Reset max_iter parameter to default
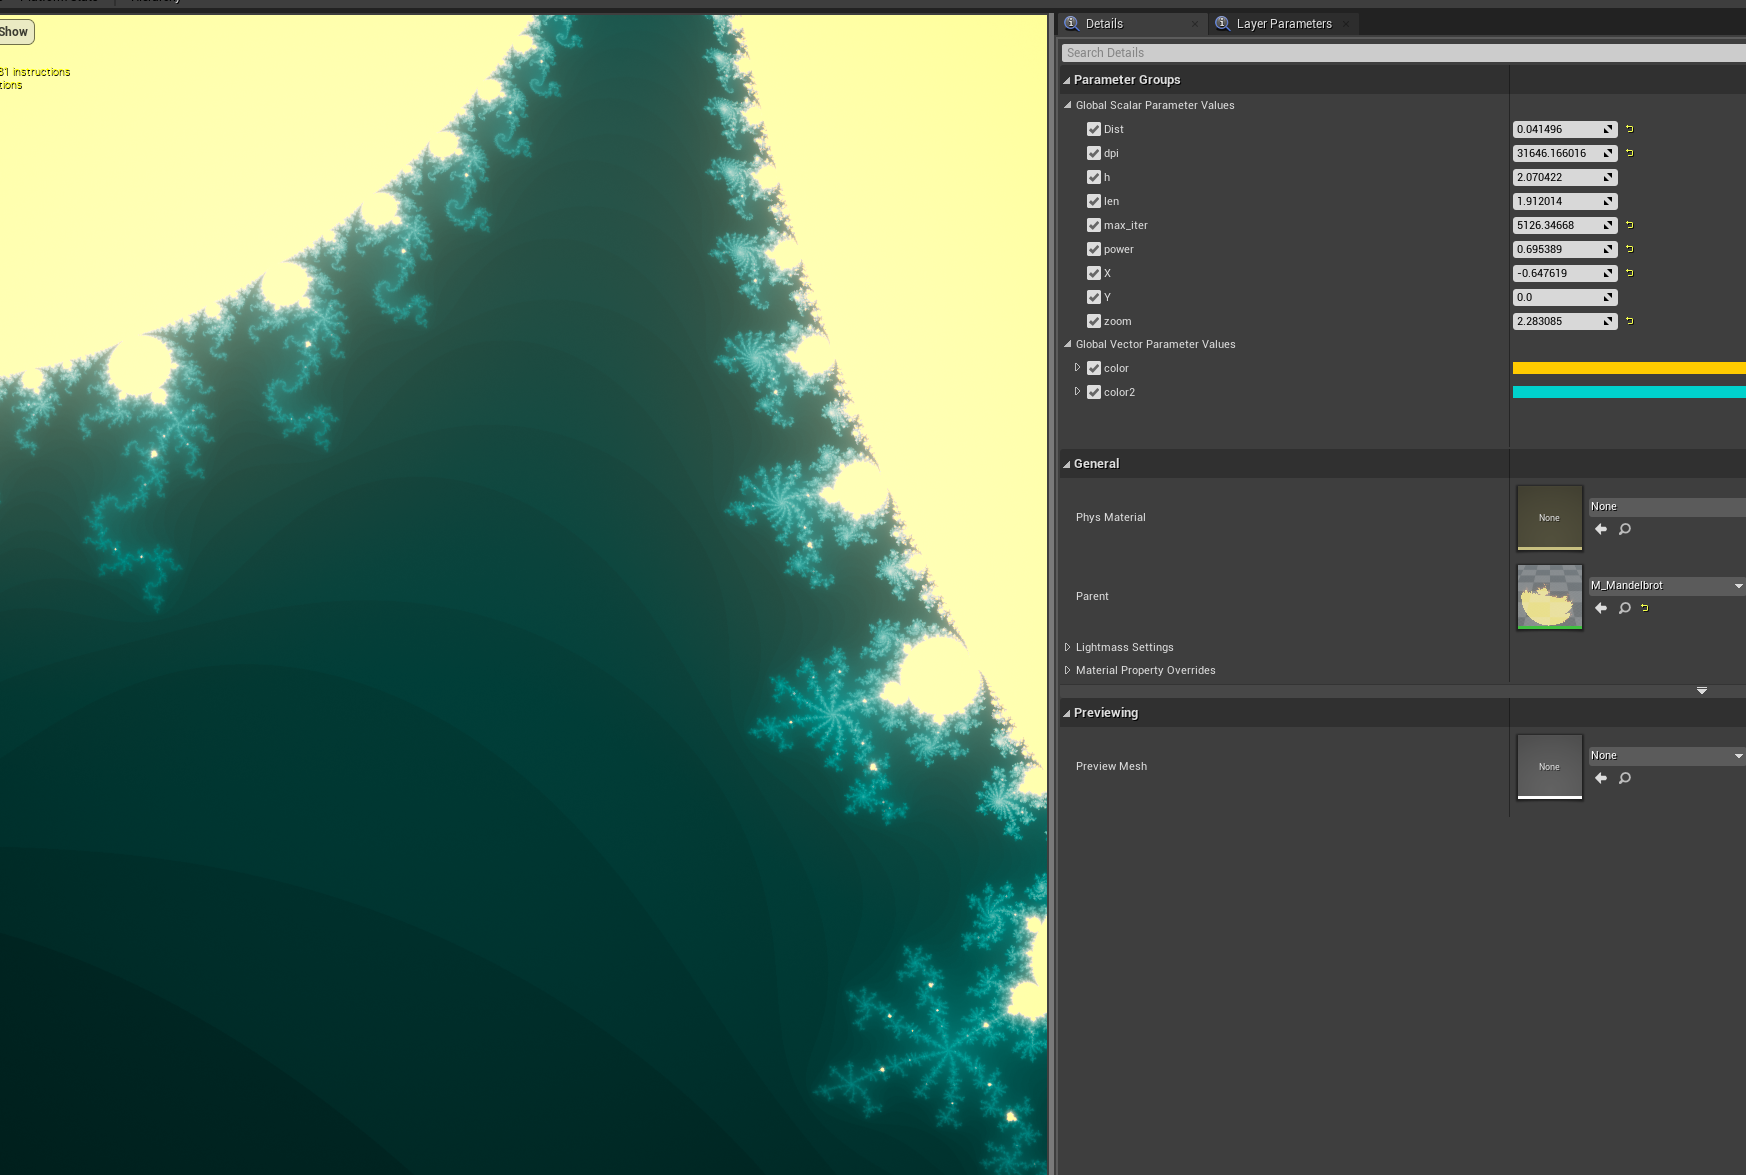Viewport: 1746px width, 1175px height. click(x=1630, y=225)
